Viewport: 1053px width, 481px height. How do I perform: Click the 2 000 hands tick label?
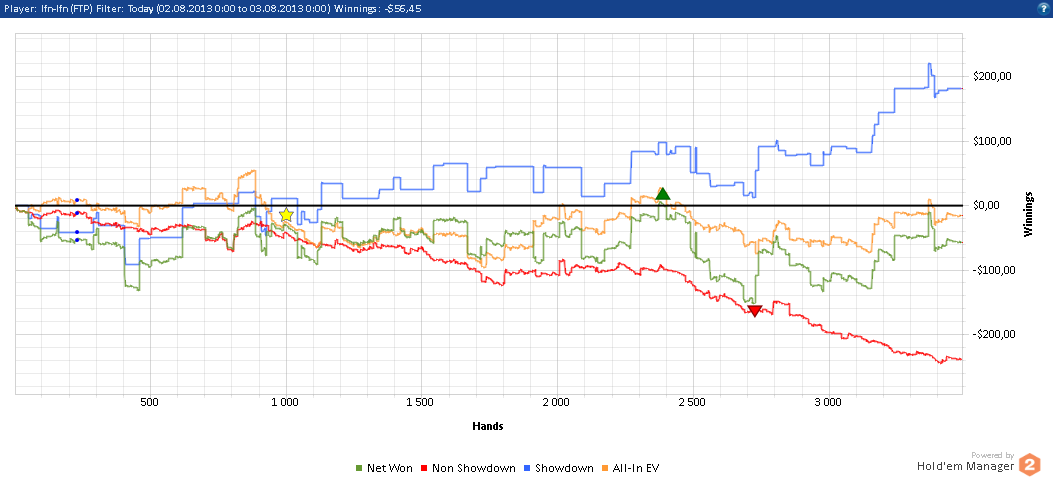[x=555, y=402]
